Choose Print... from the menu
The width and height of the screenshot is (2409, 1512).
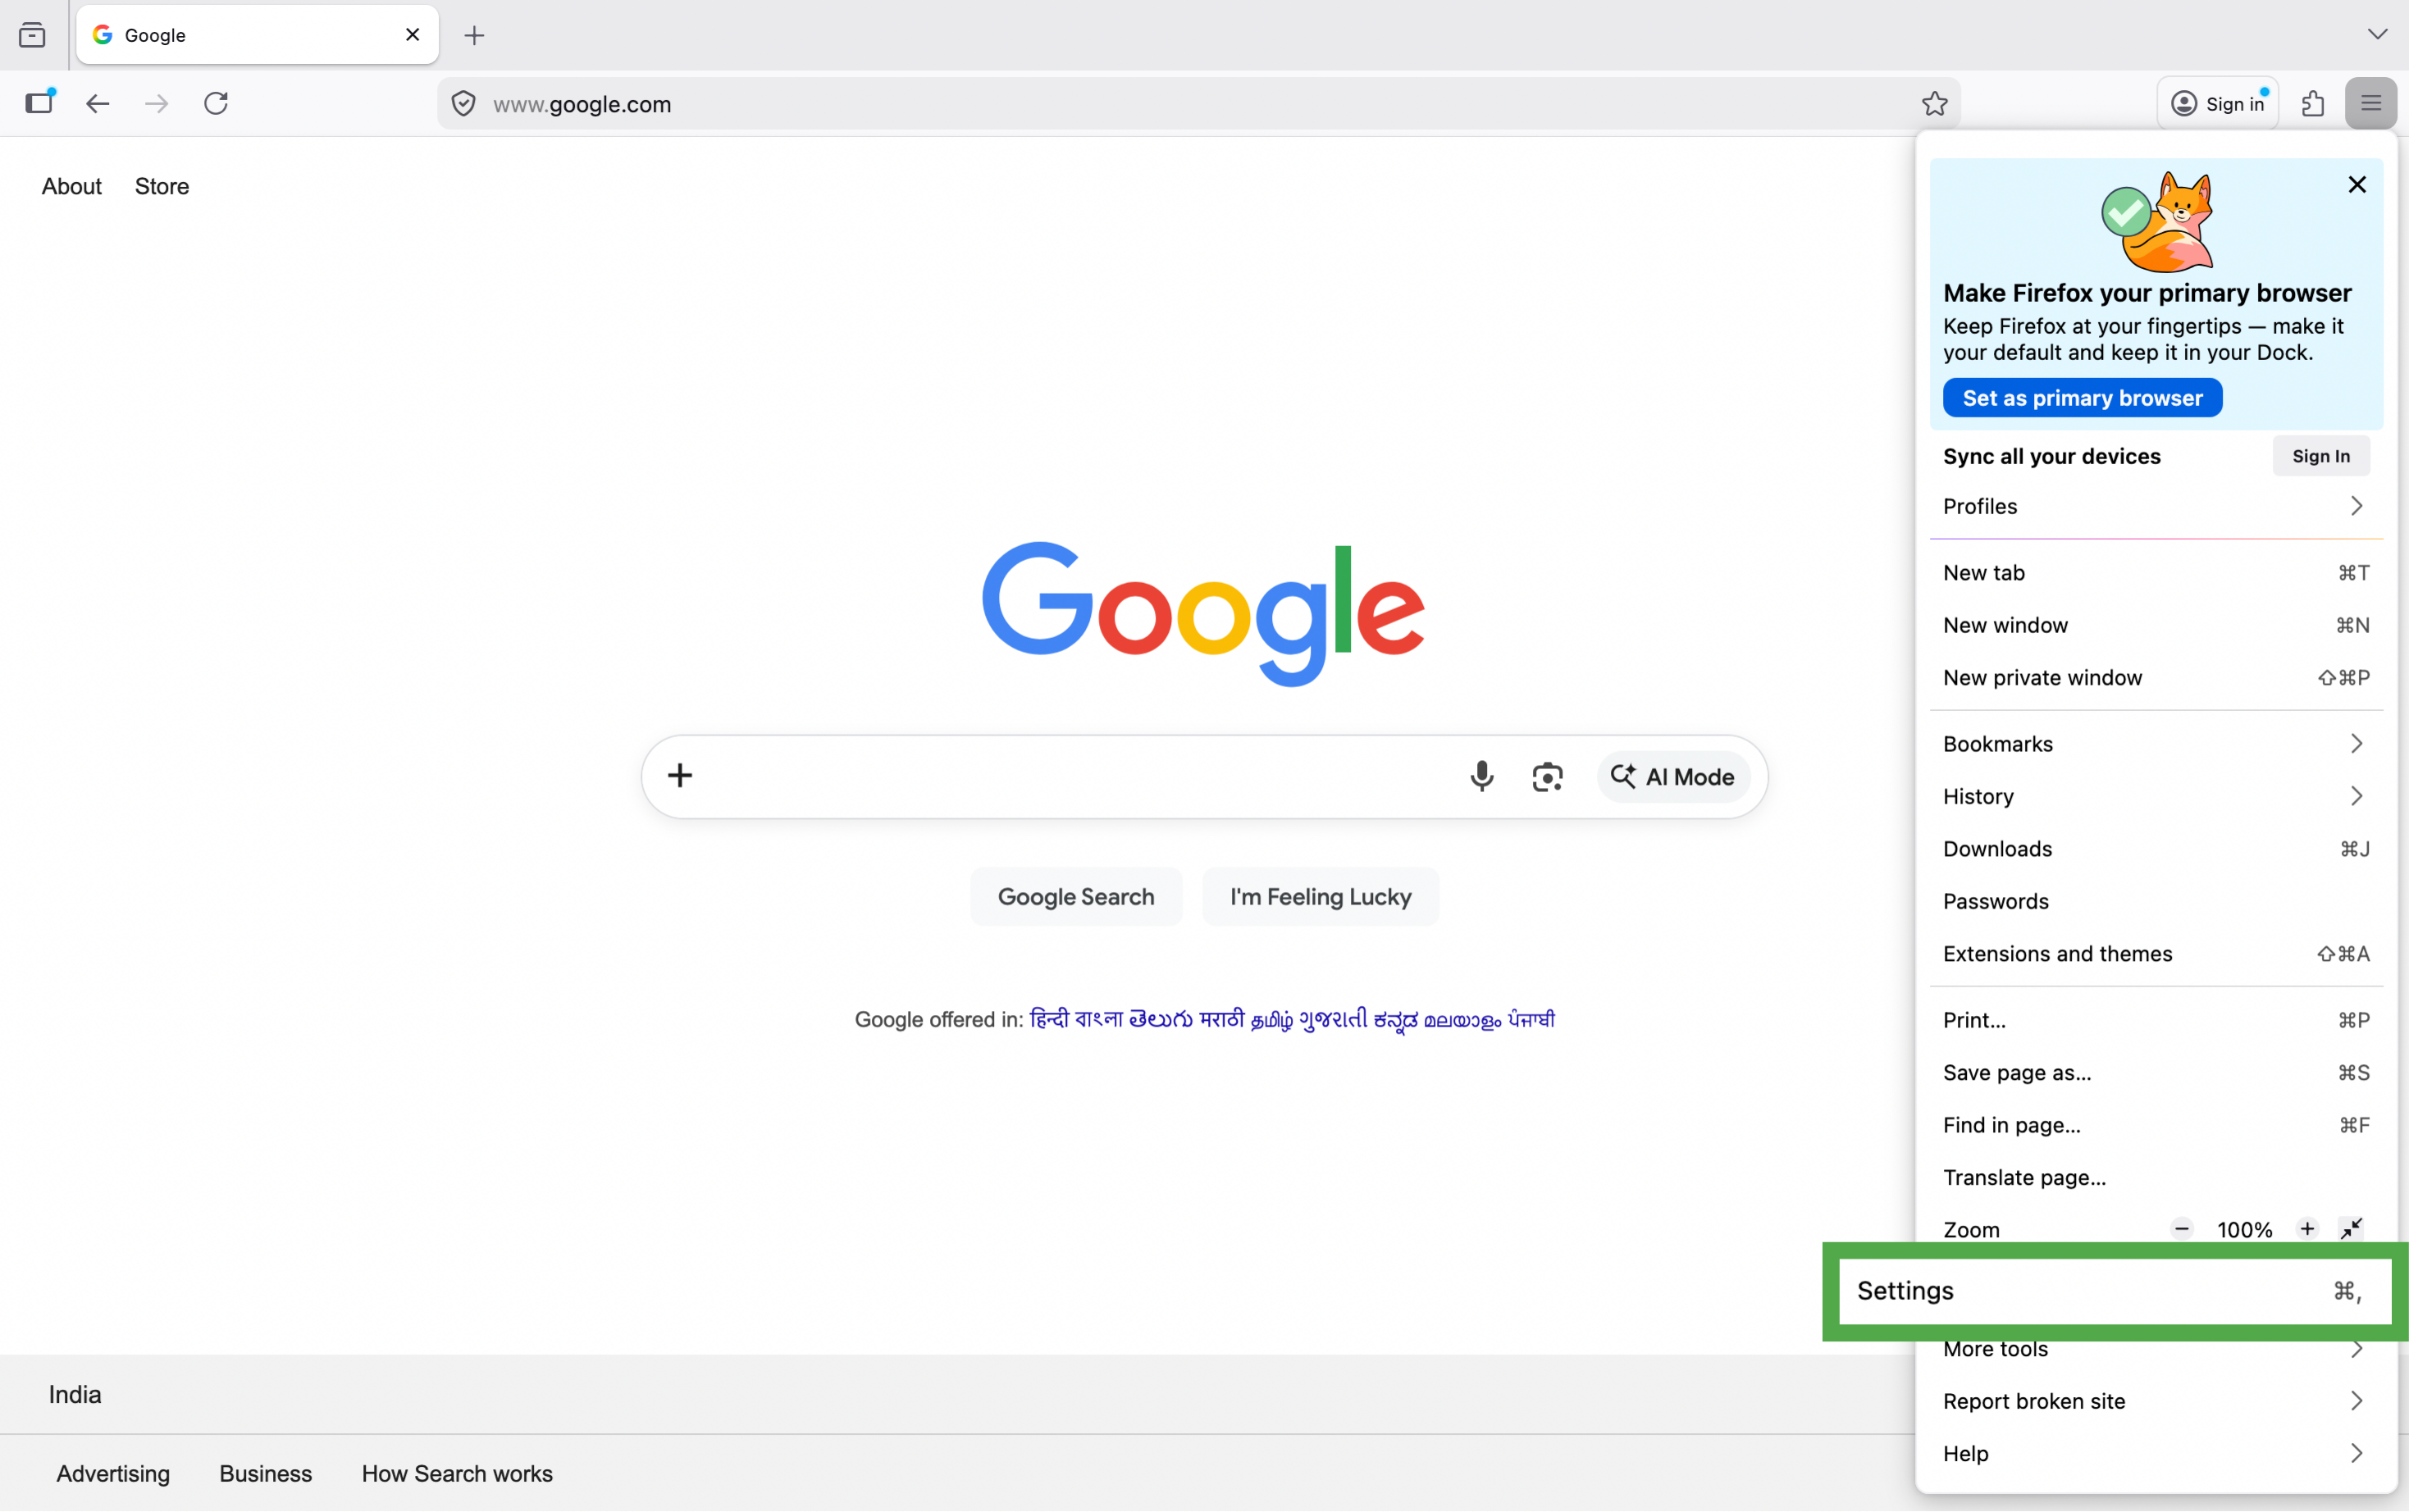[x=2156, y=1020]
